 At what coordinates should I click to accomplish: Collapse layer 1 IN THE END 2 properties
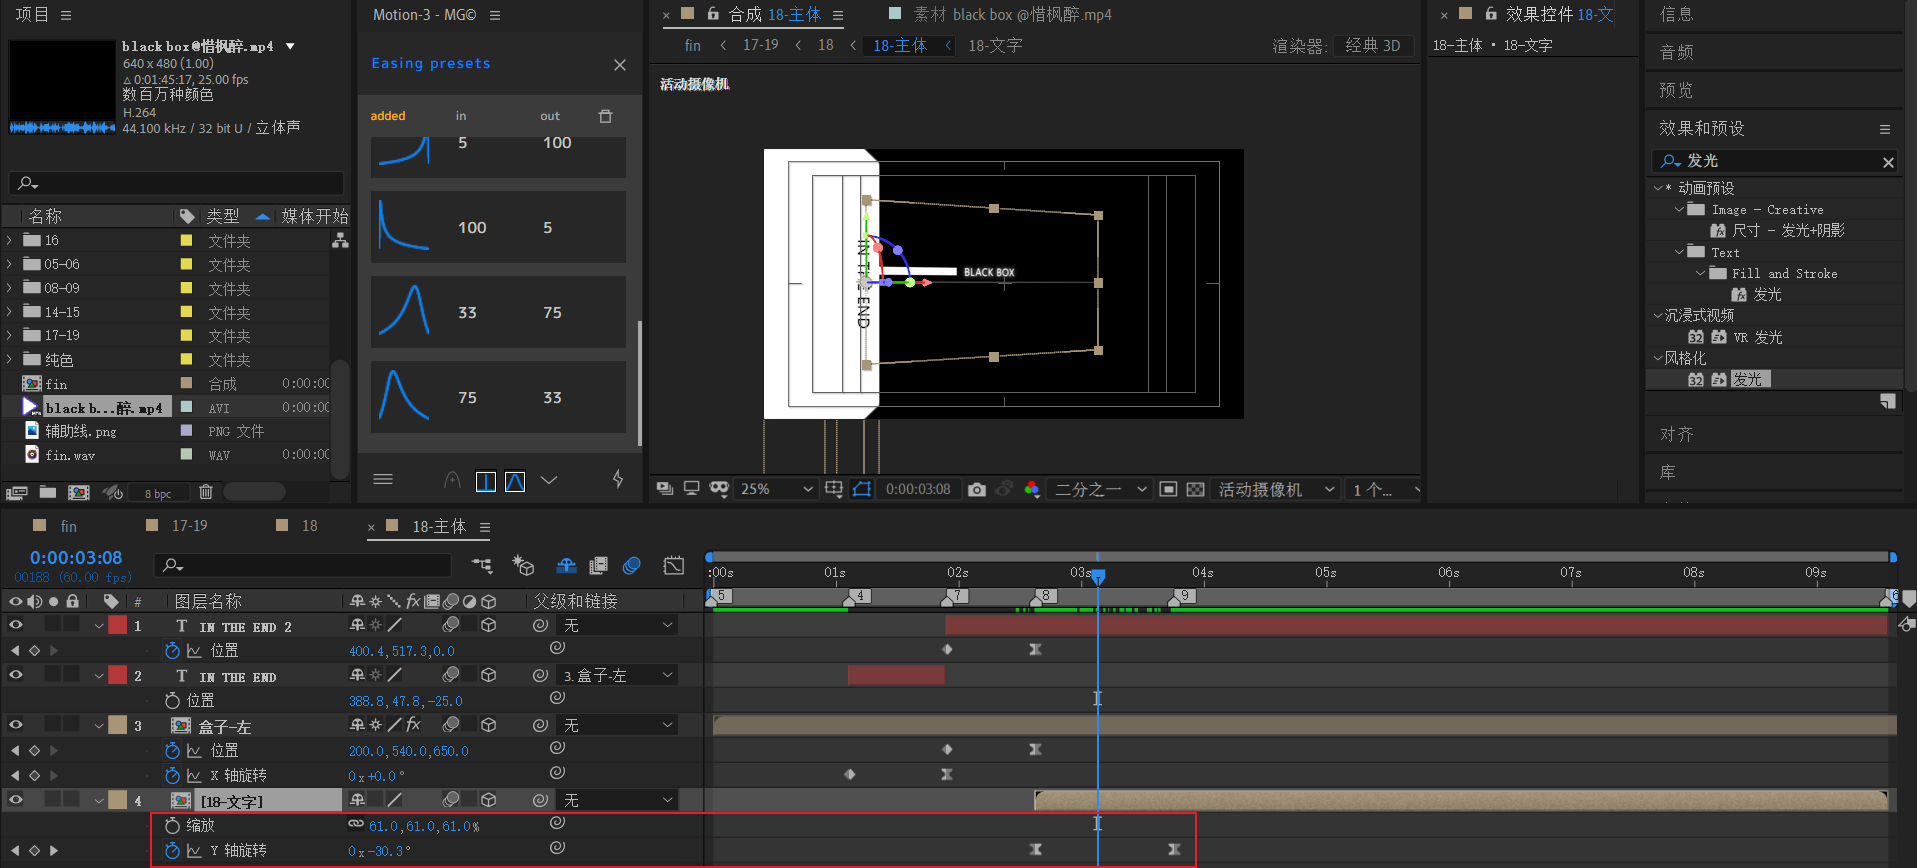pyautogui.click(x=99, y=626)
